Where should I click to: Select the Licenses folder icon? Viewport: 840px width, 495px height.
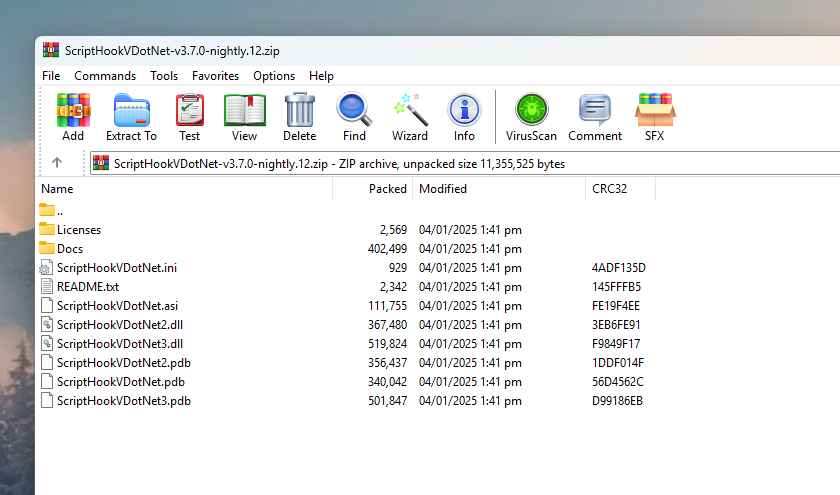47,229
